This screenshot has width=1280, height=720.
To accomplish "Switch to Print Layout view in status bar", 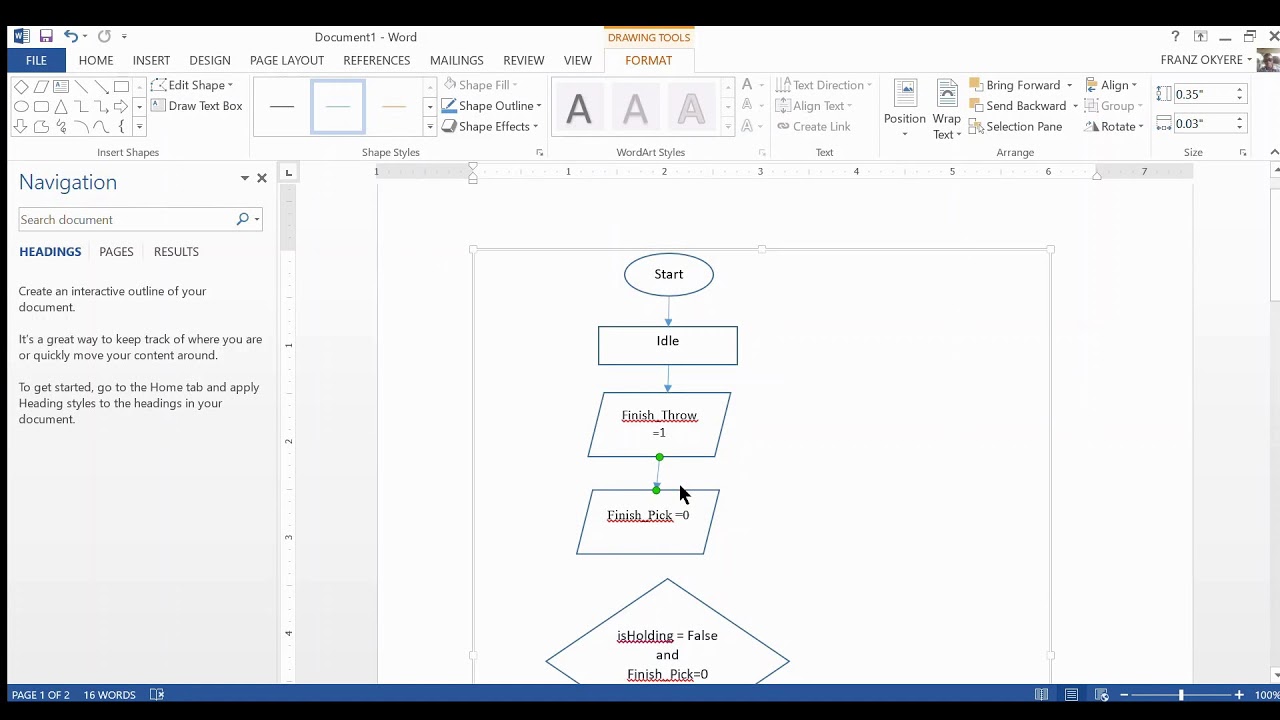I will point(1071,695).
